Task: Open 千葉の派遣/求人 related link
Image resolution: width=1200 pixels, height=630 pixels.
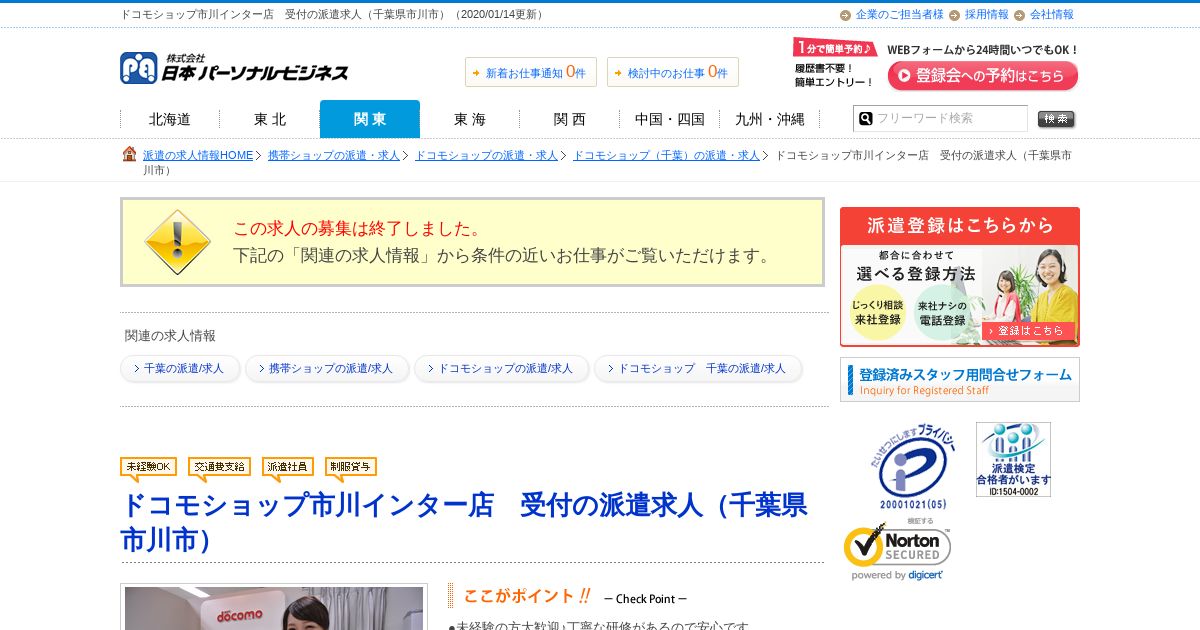Action: click(180, 368)
